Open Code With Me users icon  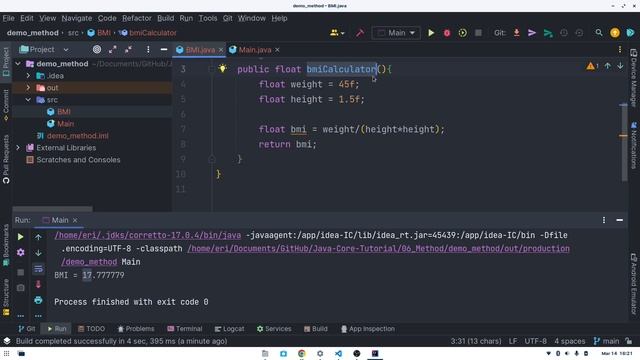click(x=337, y=33)
